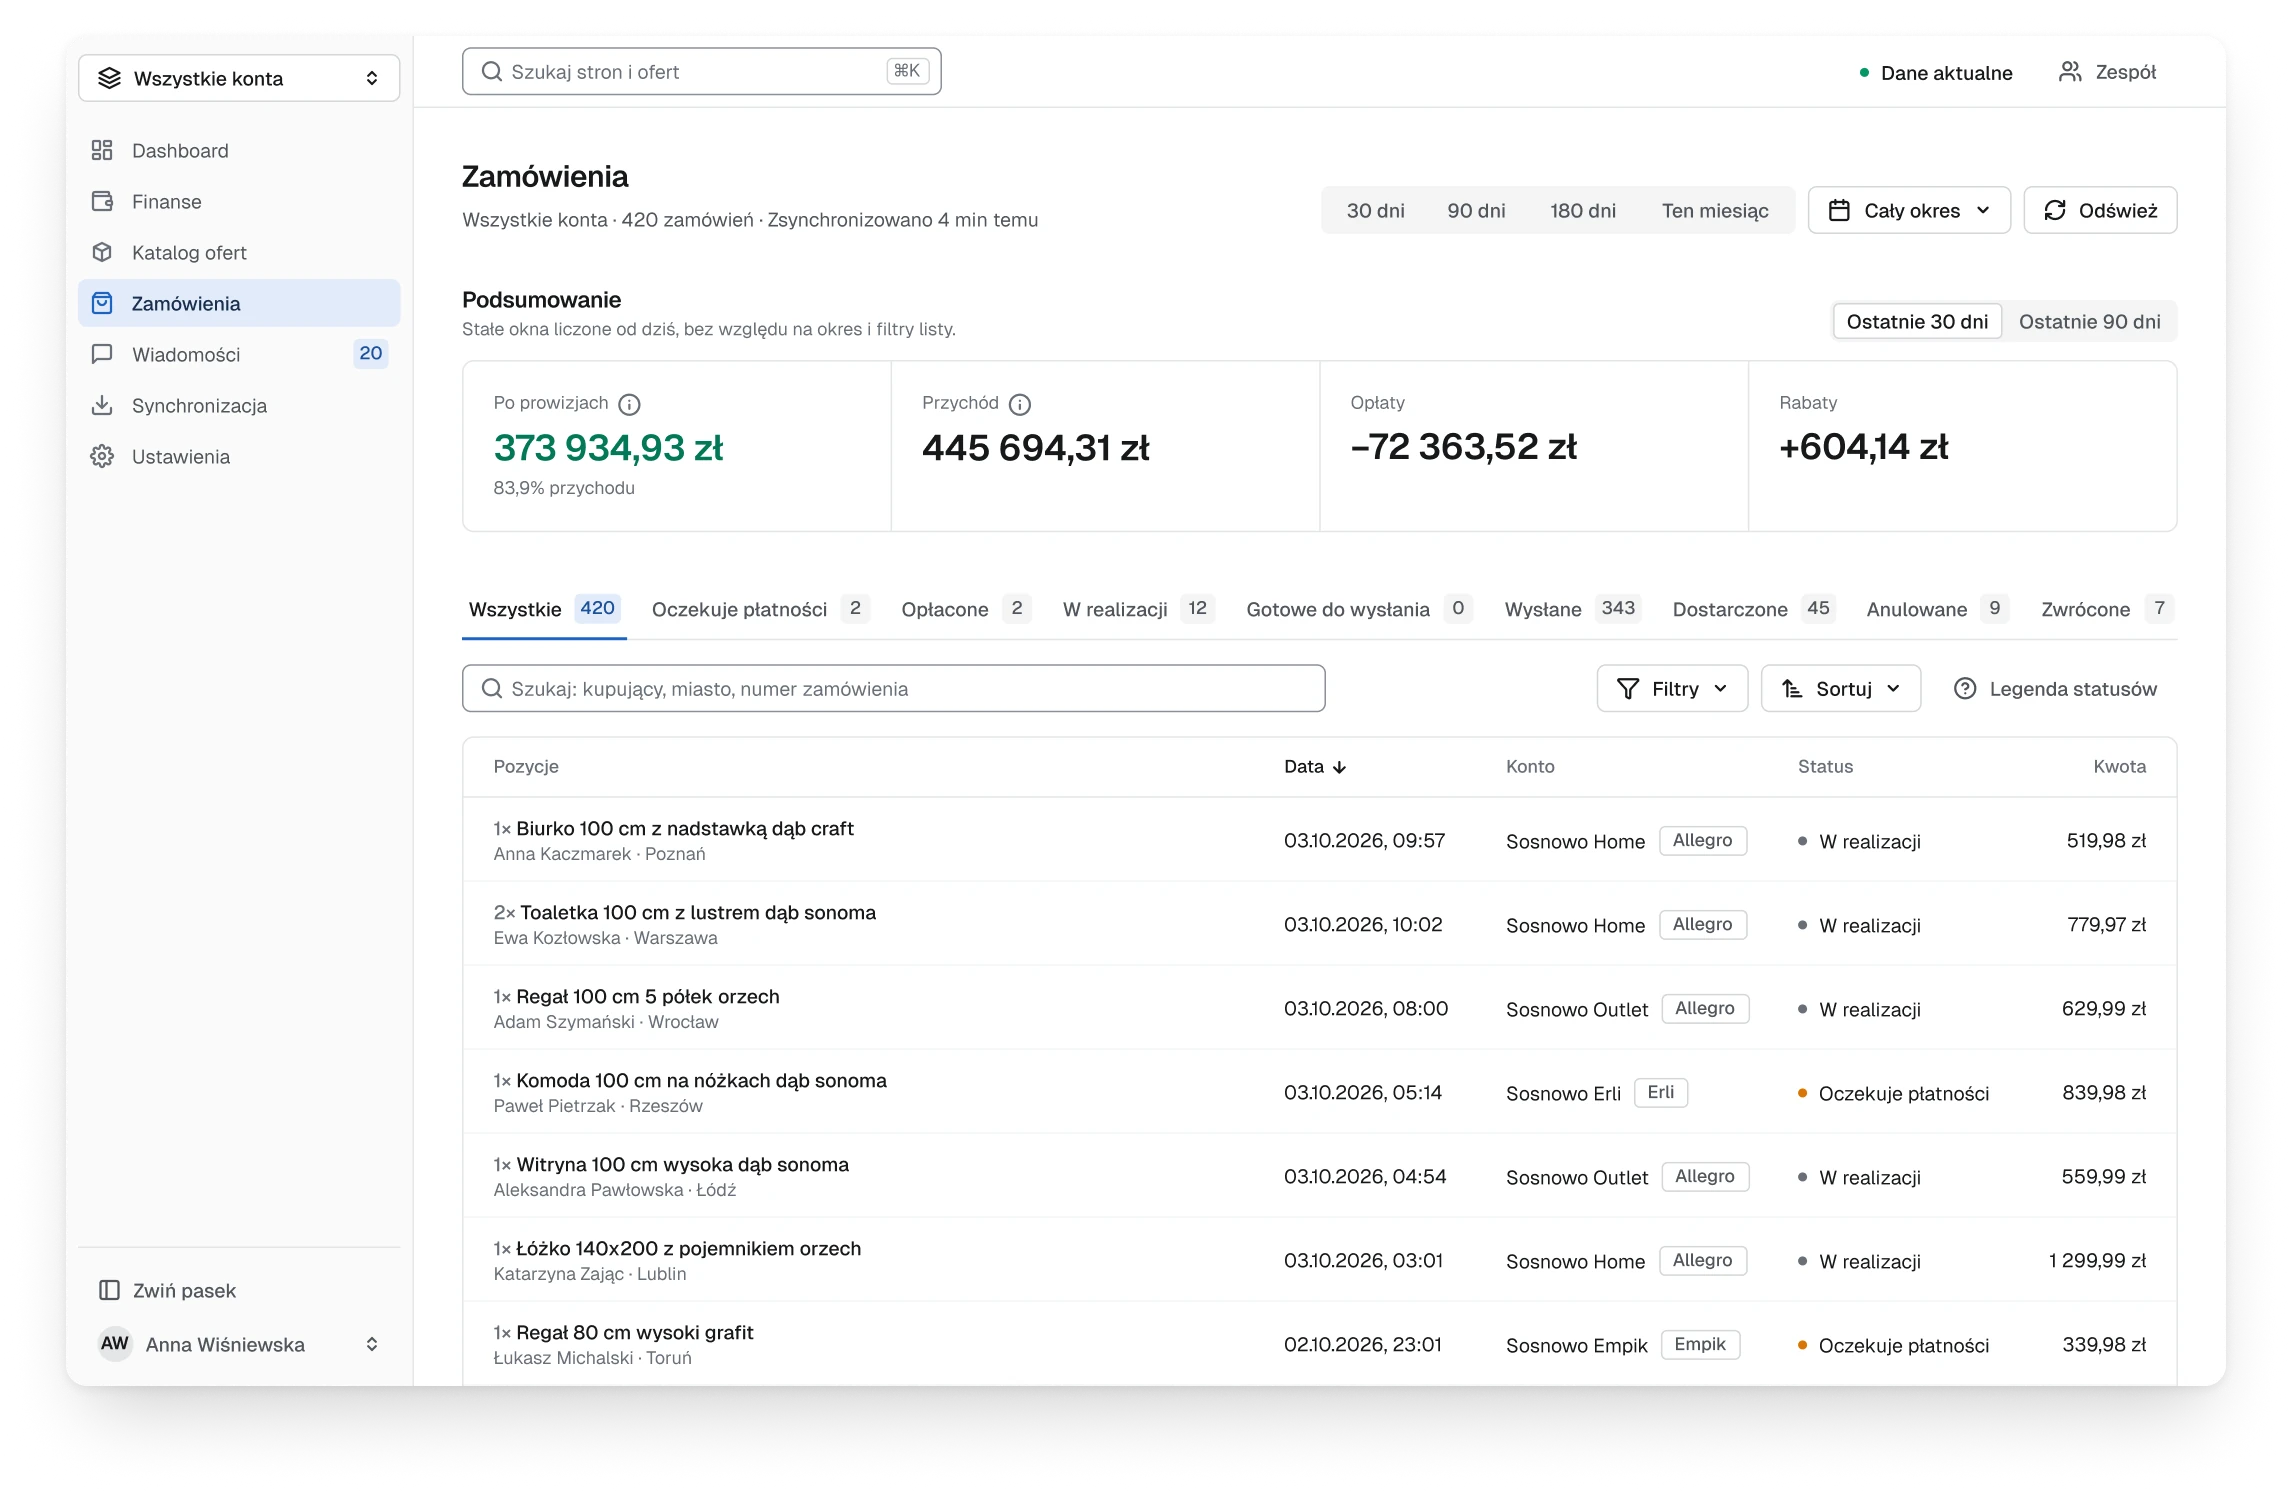Image resolution: width=2292 pixels, height=1494 pixels.
Task: Click the Wiadomości chat bubble icon
Action: (x=102, y=354)
